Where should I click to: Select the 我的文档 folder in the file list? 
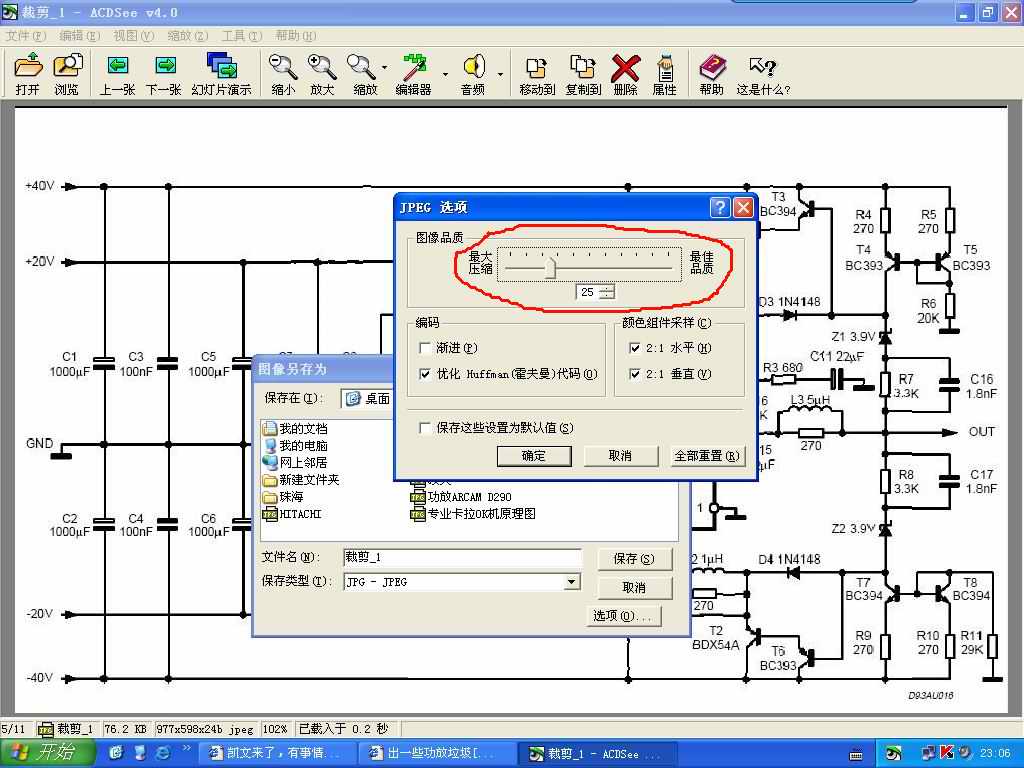[295, 428]
